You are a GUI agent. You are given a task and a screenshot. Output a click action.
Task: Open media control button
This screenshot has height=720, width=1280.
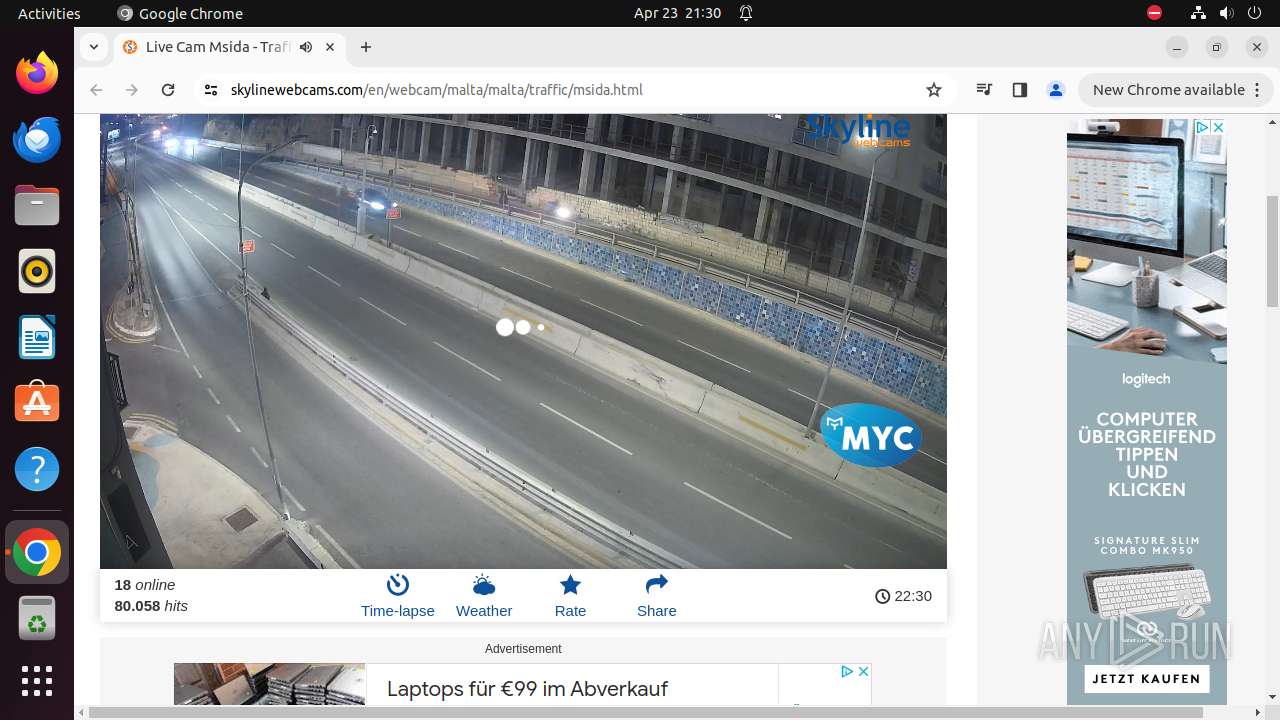click(x=984, y=90)
